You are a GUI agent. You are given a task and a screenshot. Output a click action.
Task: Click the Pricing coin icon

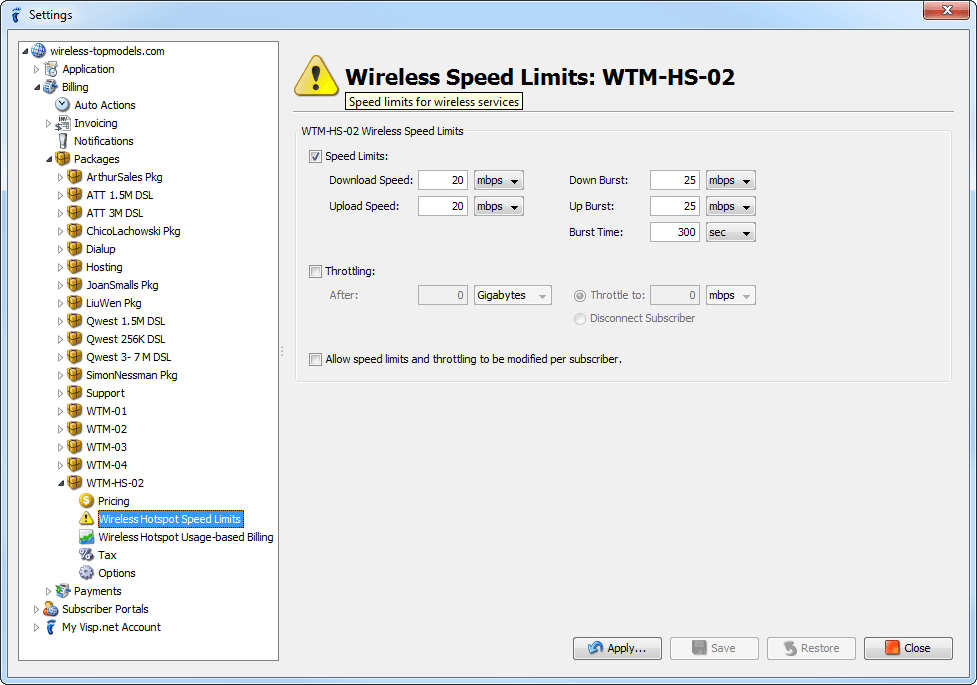[x=86, y=501]
